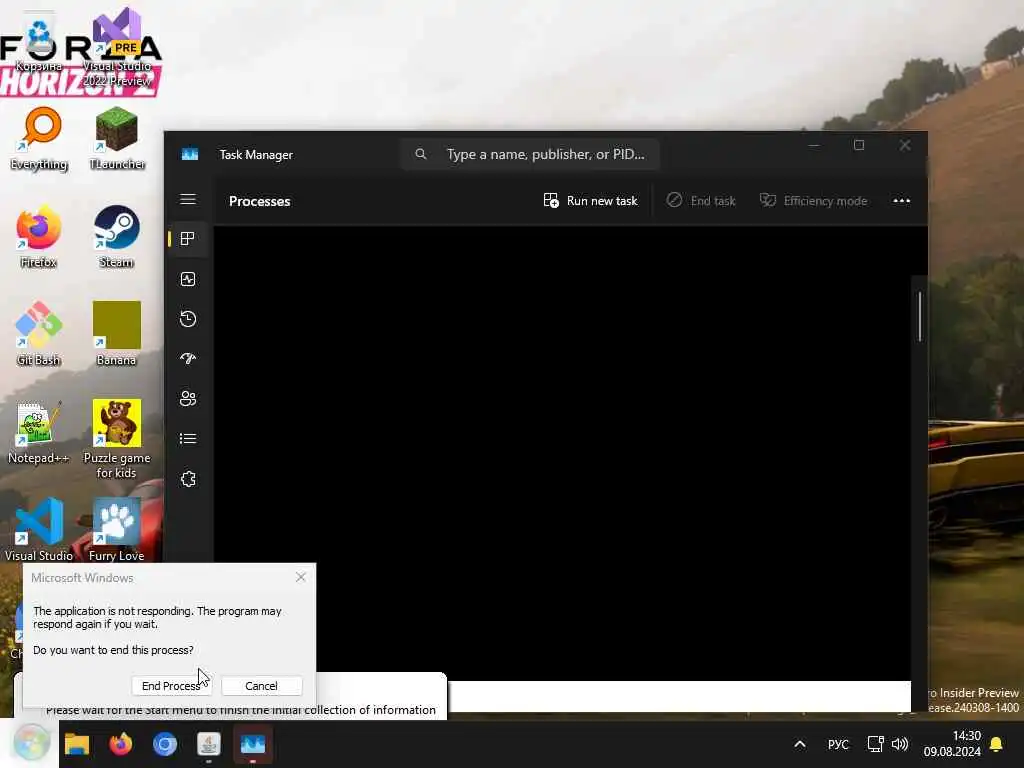The image size is (1024, 768).
Task: Select TLauncher desktop shortcut
Action: point(117,140)
